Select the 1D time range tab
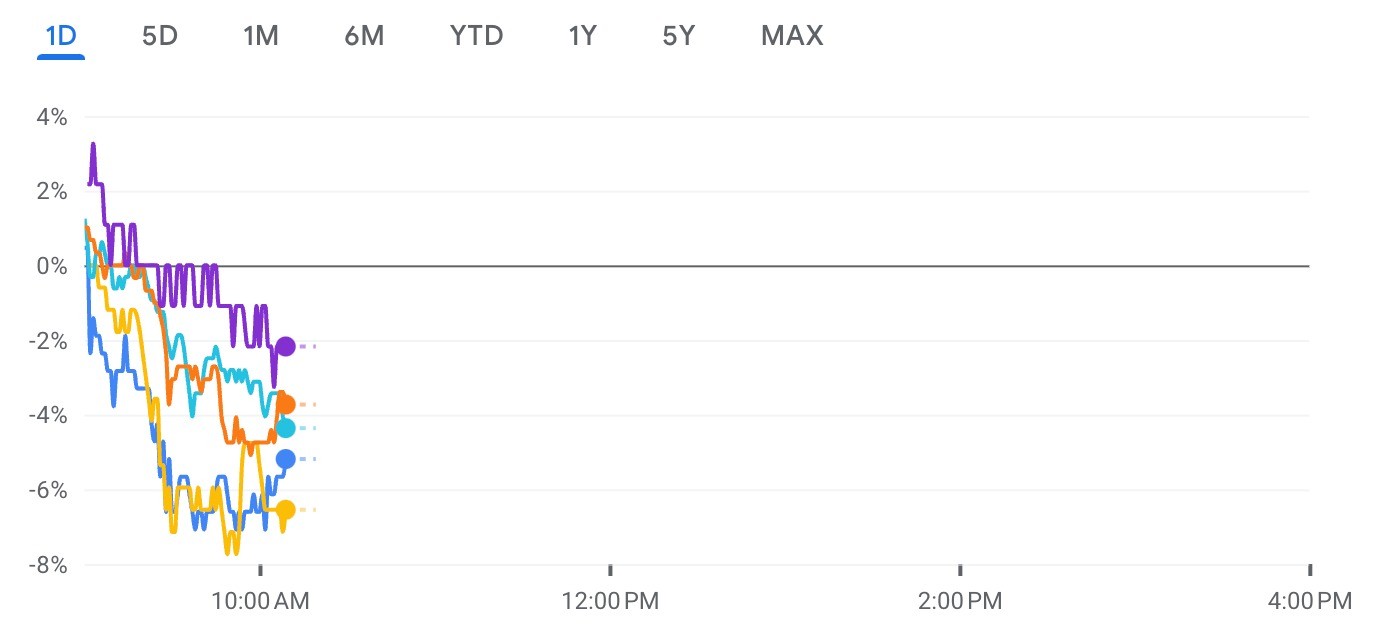1390x636 pixels. coord(61,36)
